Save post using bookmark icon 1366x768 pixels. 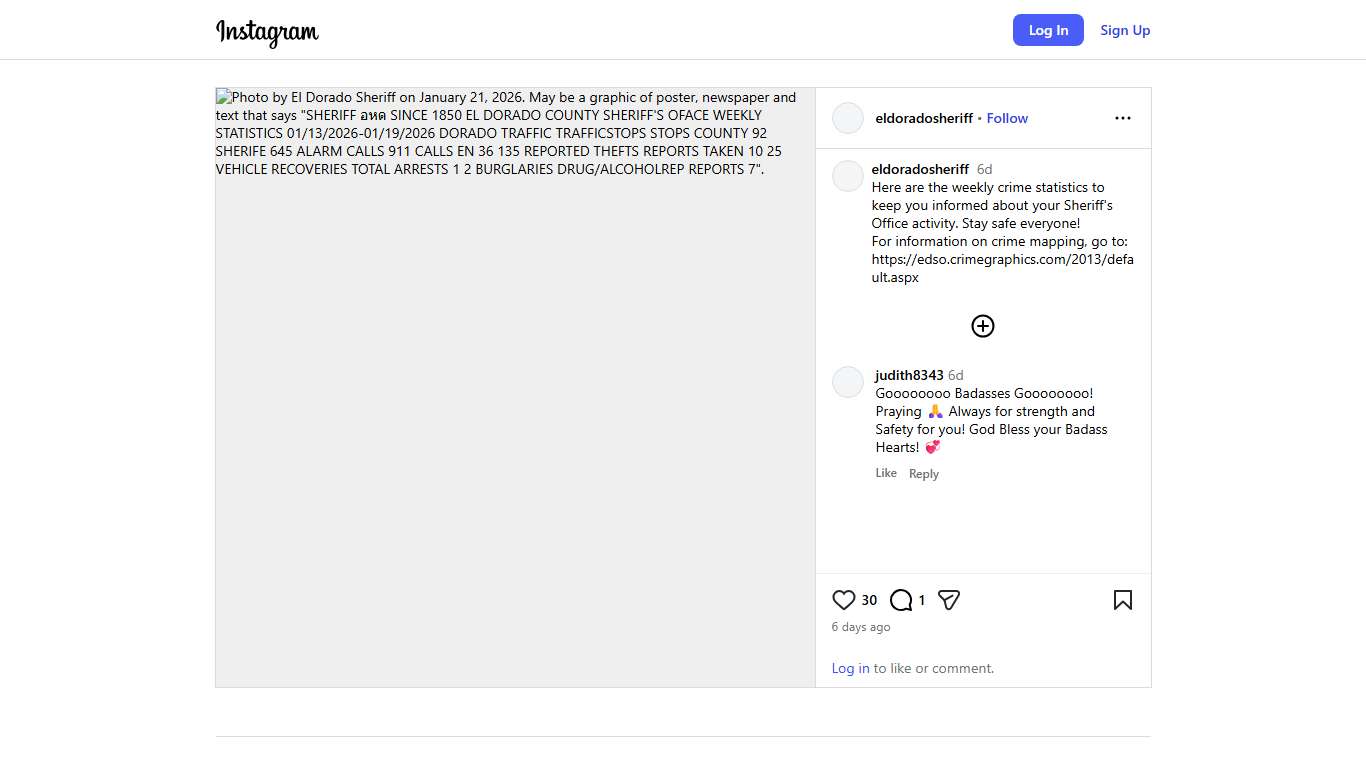[x=1123, y=600]
